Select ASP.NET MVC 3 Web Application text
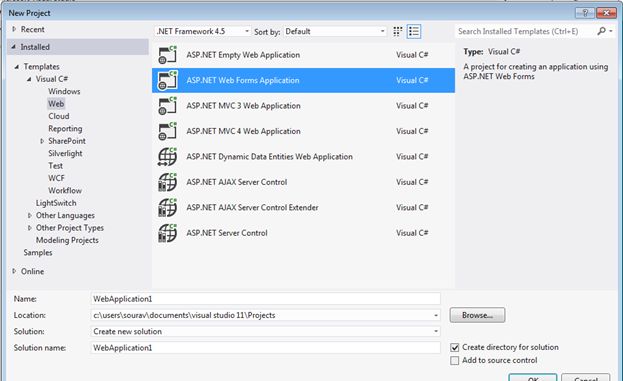Screen dimensions: 623x381 244,106
